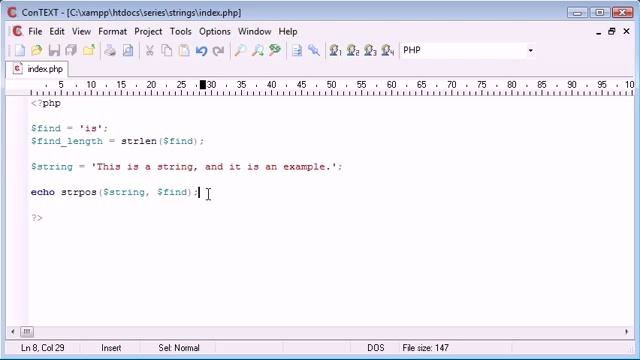Screen dimensions: 640x360
Task: Copy the selected text
Action: pyautogui.click(x=167, y=50)
